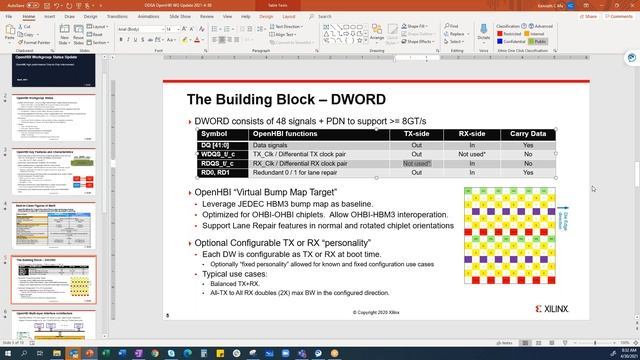Open the File menu
This screenshot has width=640, height=360.
click(9, 16)
